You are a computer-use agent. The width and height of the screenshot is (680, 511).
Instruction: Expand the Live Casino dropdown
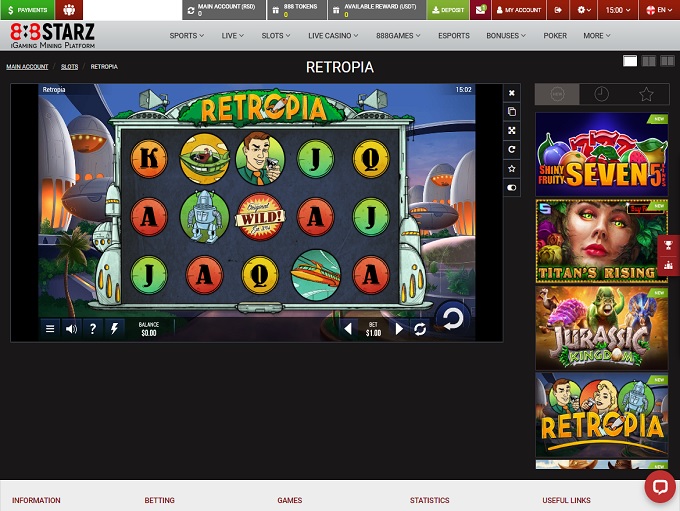click(x=336, y=35)
